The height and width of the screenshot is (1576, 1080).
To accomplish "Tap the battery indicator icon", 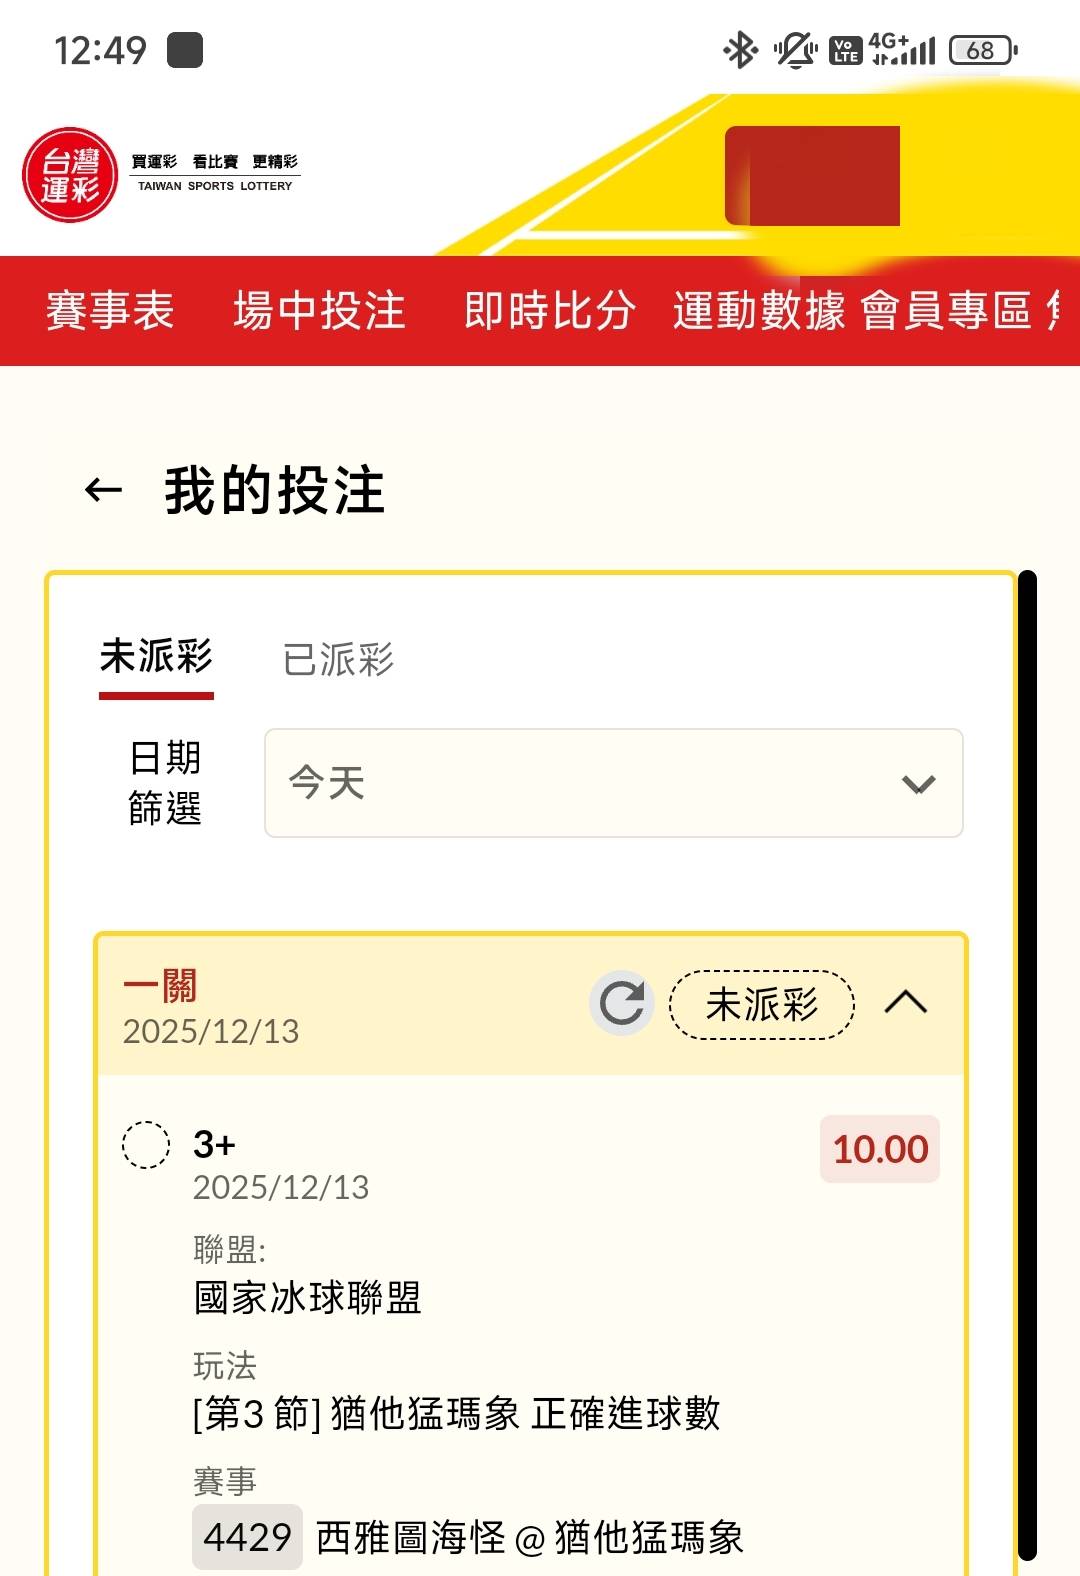I will pos(982,50).
